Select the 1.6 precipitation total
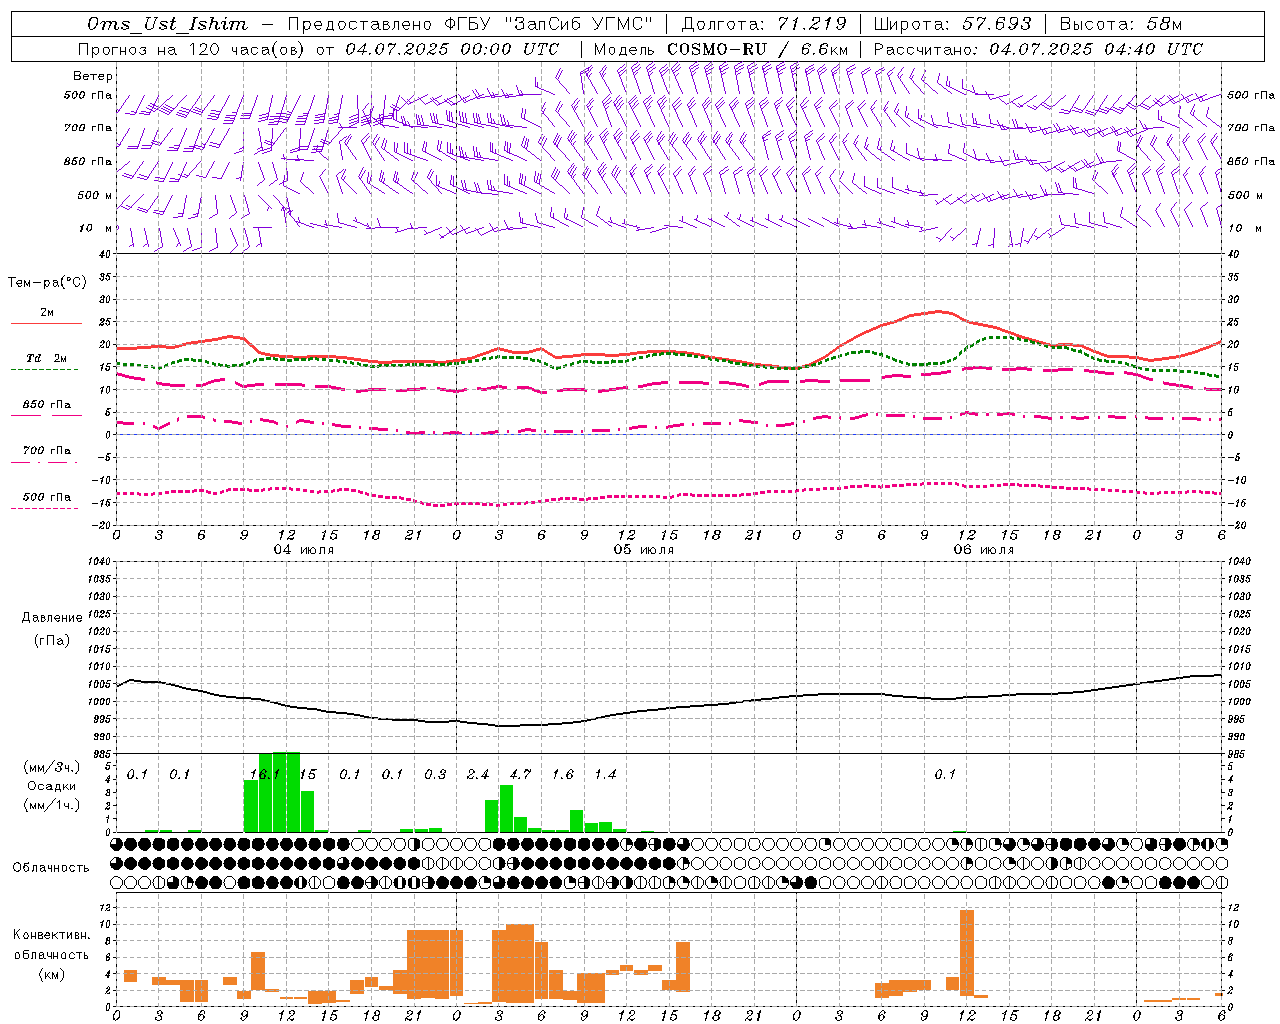This screenshot has width=1280, height=1024. pos(563,774)
